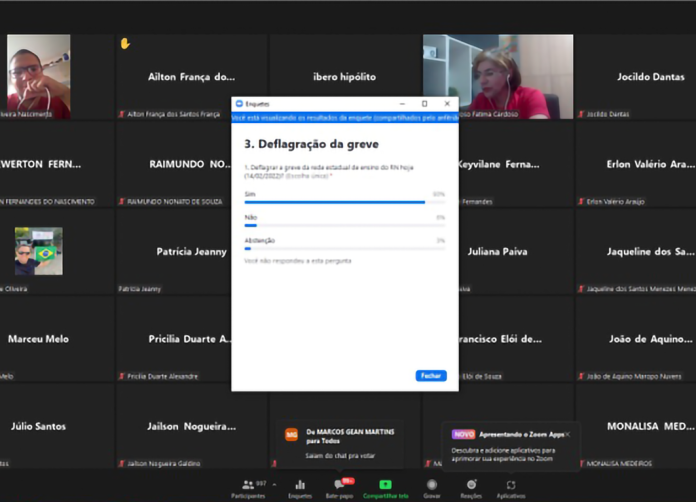
Task: Click the raised hand icon on Ailton França's tile
Action: (125, 43)
